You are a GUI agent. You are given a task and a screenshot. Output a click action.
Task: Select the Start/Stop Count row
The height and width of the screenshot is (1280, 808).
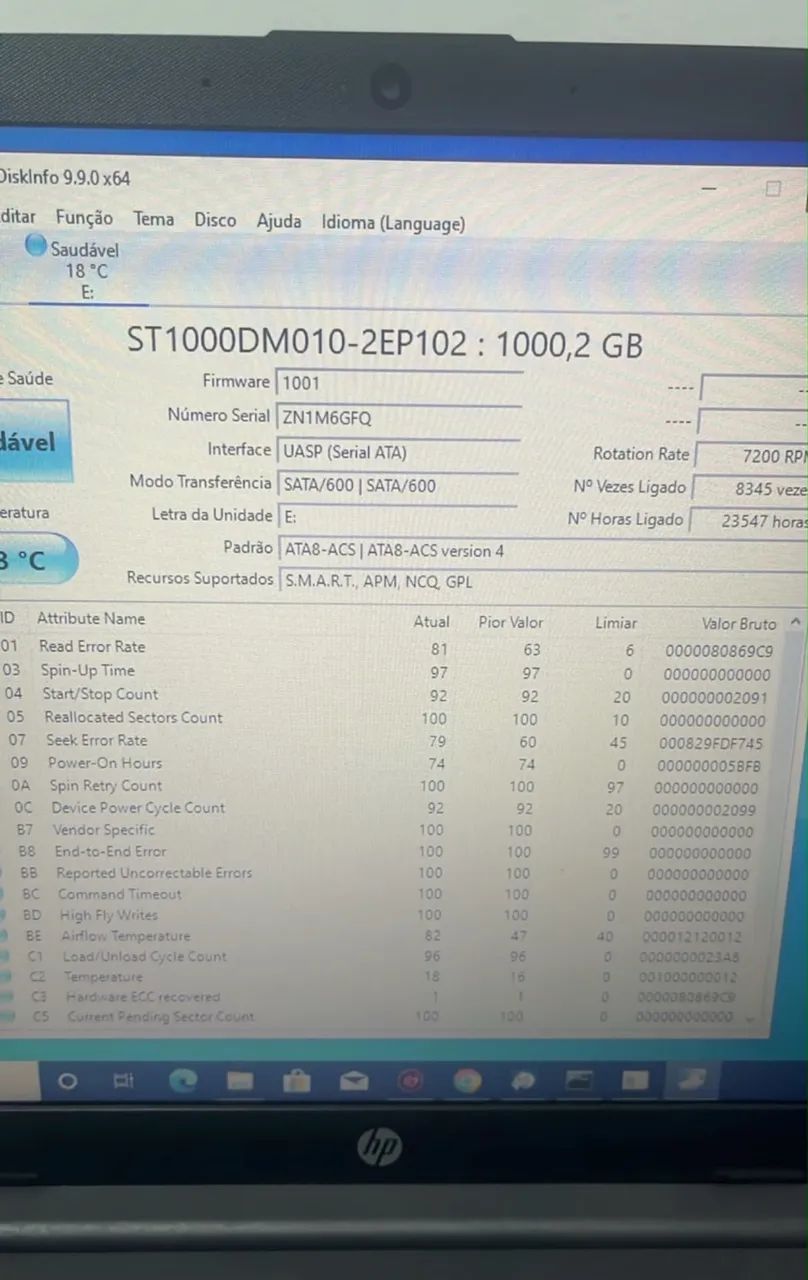pyautogui.click(x=388, y=695)
